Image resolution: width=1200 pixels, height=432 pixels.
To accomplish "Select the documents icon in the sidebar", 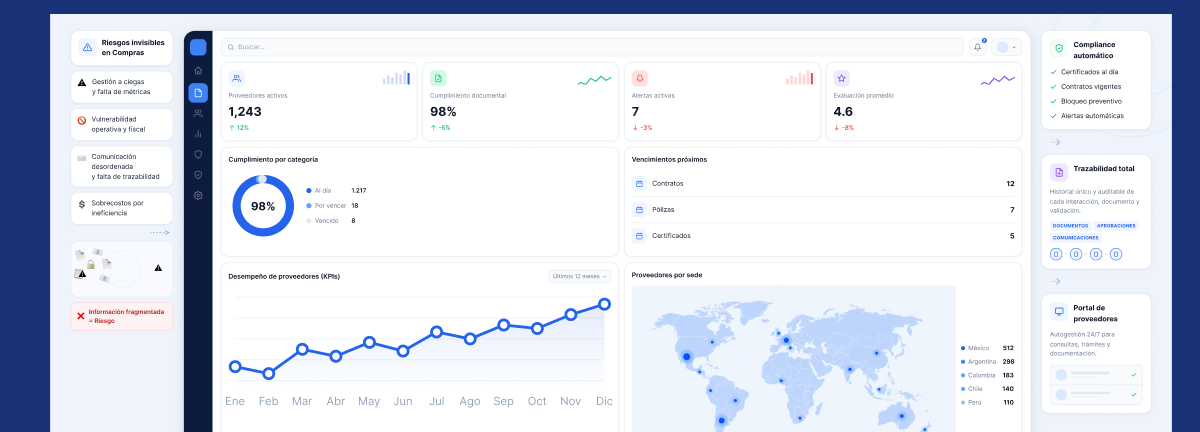I will (x=198, y=93).
